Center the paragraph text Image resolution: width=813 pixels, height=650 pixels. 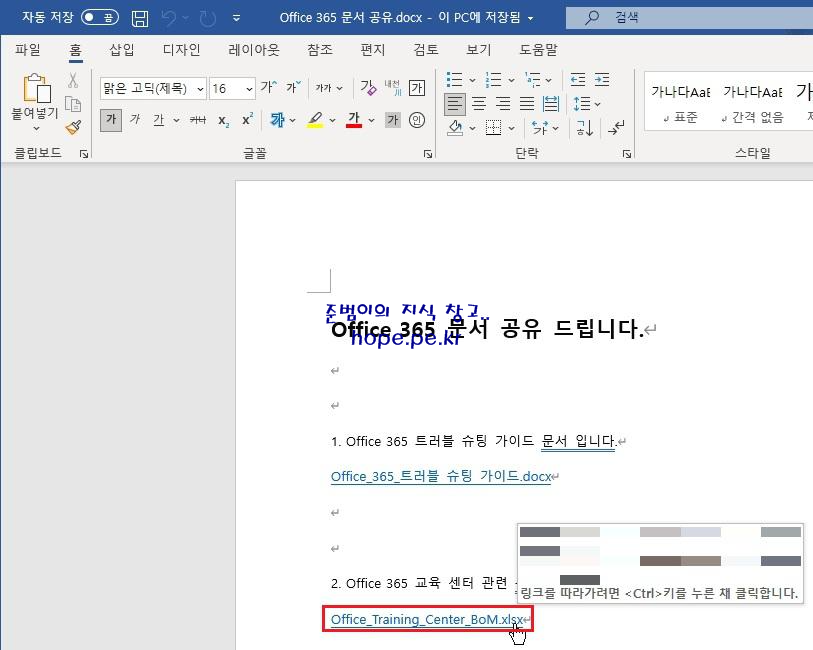pyautogui.click(x=479, y=104)
